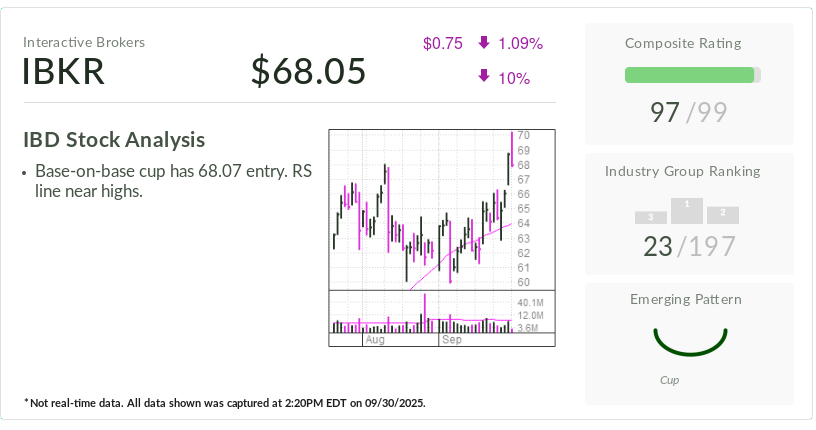Click the down arrow beside 10%
816x430 pixels.
coord(484,76)
